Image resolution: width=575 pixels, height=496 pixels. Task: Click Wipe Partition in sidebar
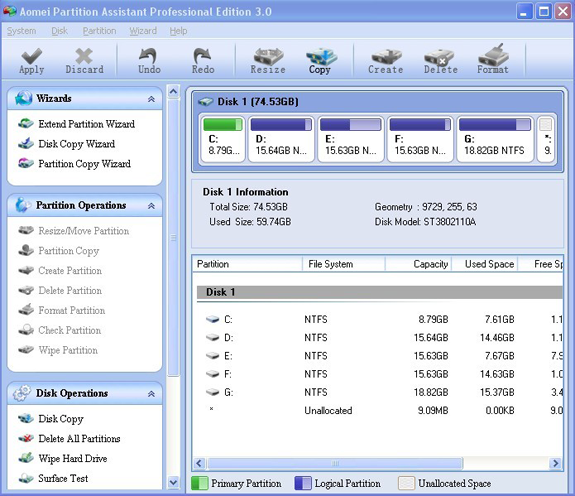click(58, 350)
